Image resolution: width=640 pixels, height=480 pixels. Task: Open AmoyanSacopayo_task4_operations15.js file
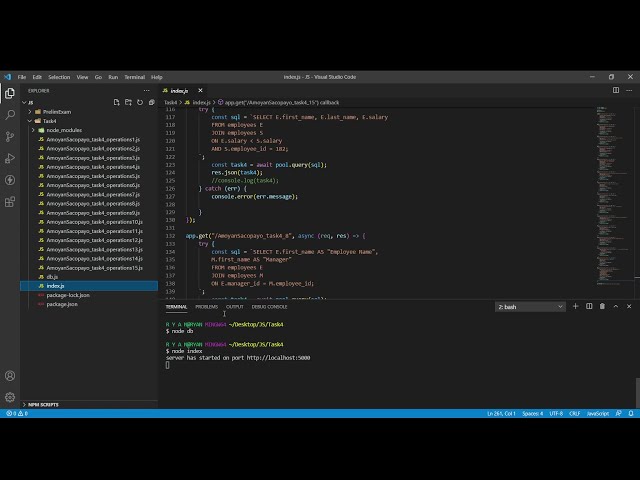(95, 268)
